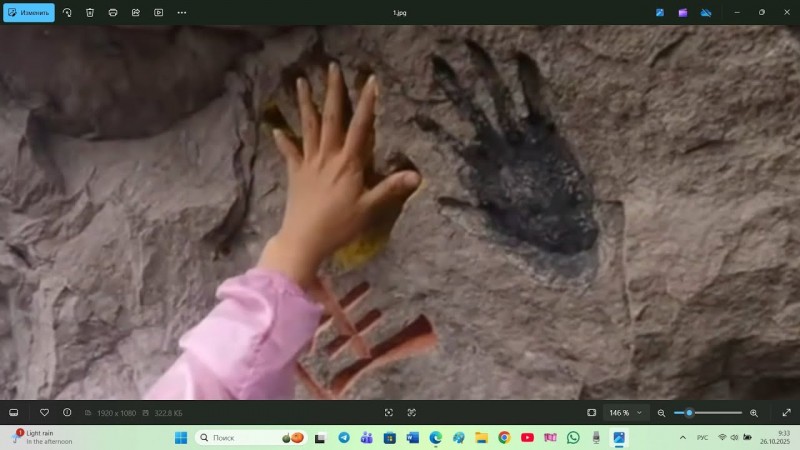
Task: Expand the hidden system tray icons chevron
Action: pos(683,437)
